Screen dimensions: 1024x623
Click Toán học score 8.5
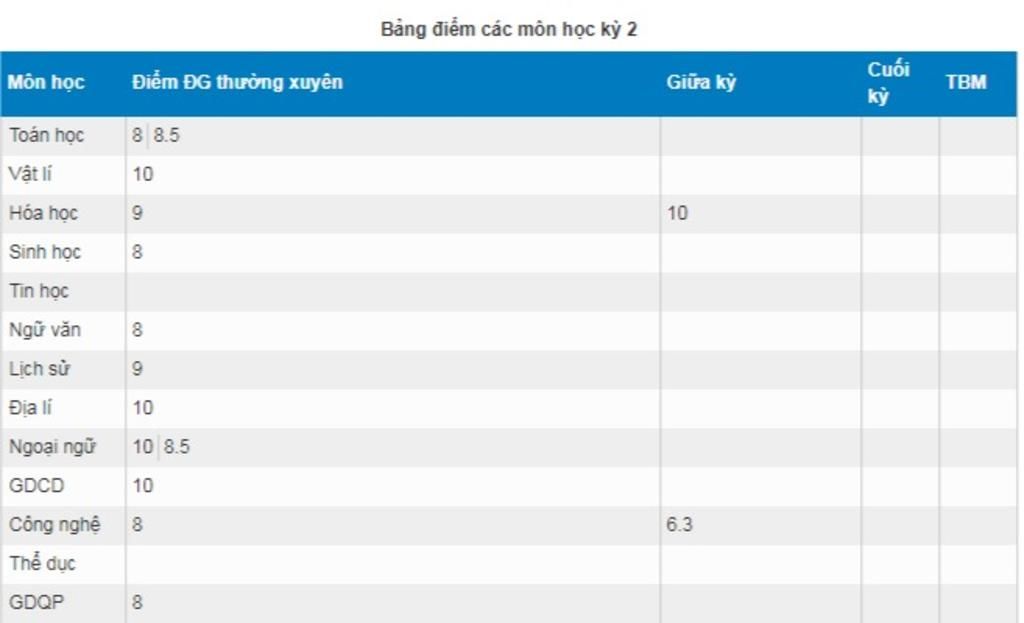167,135
